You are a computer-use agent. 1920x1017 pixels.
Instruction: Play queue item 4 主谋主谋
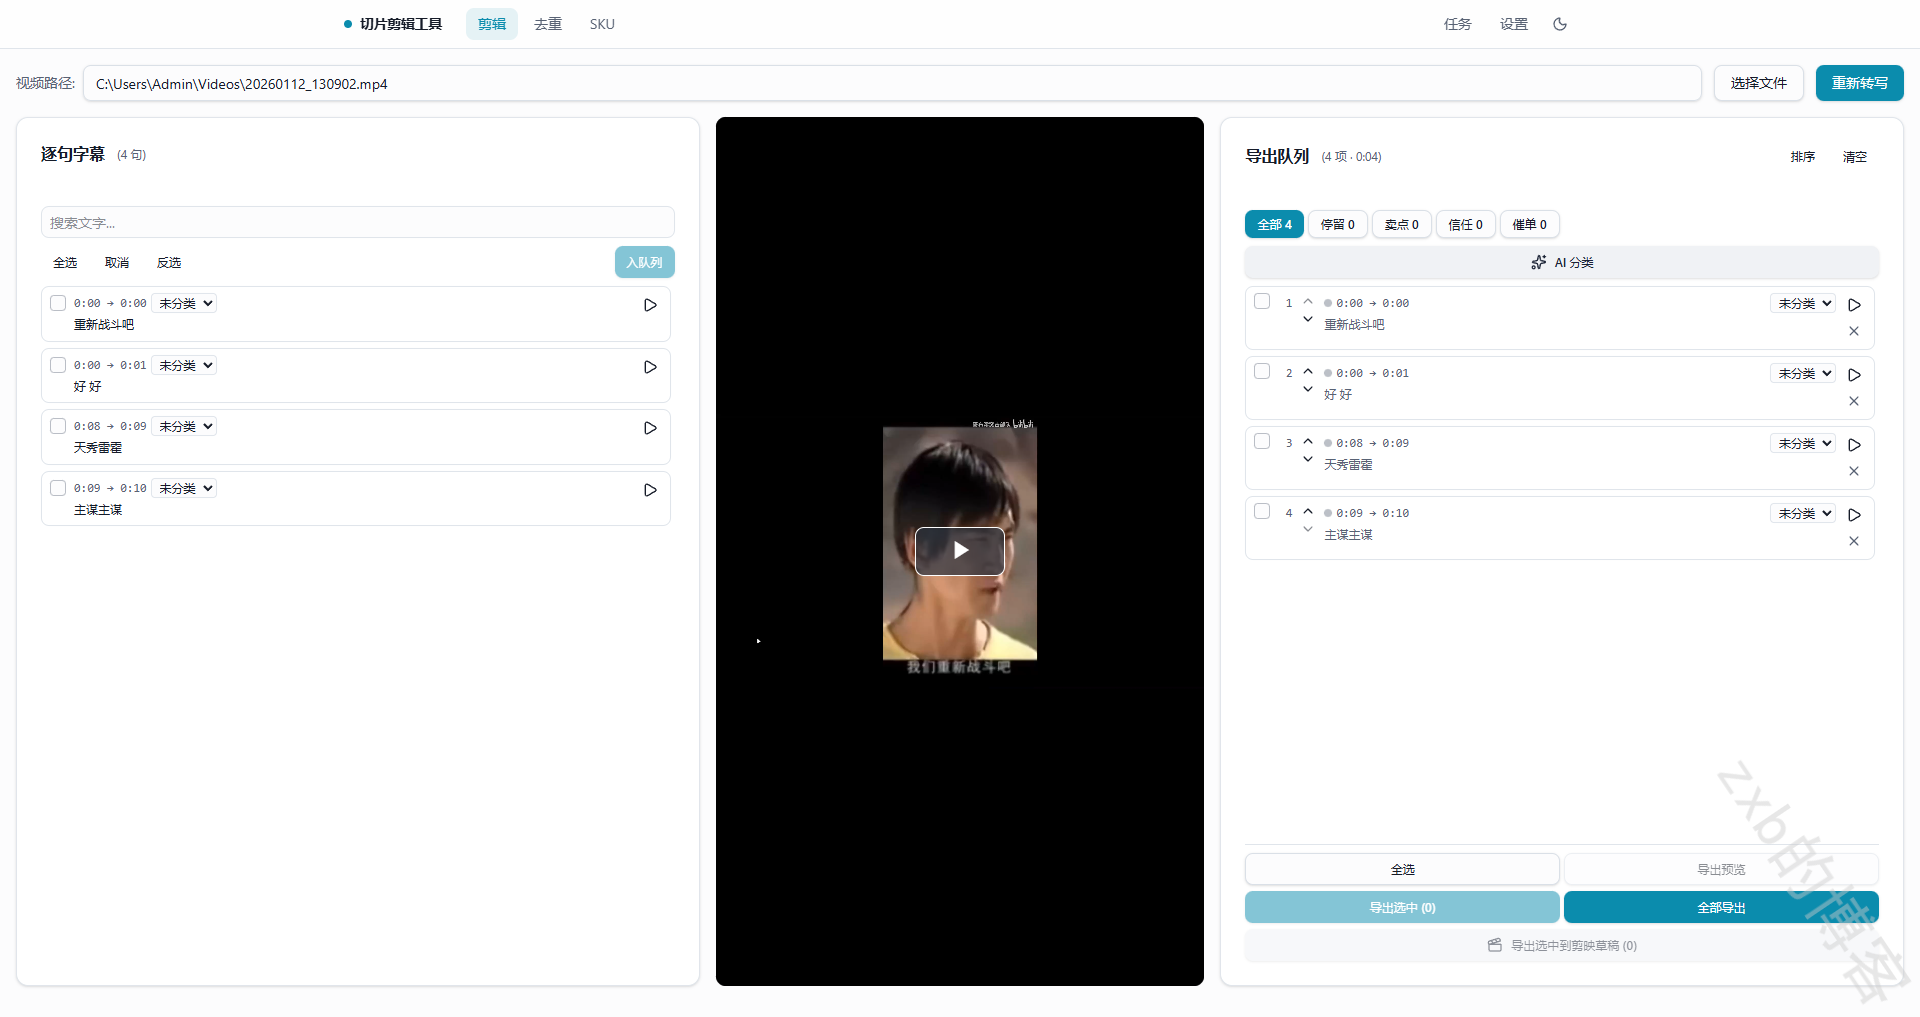point(1854,515)
